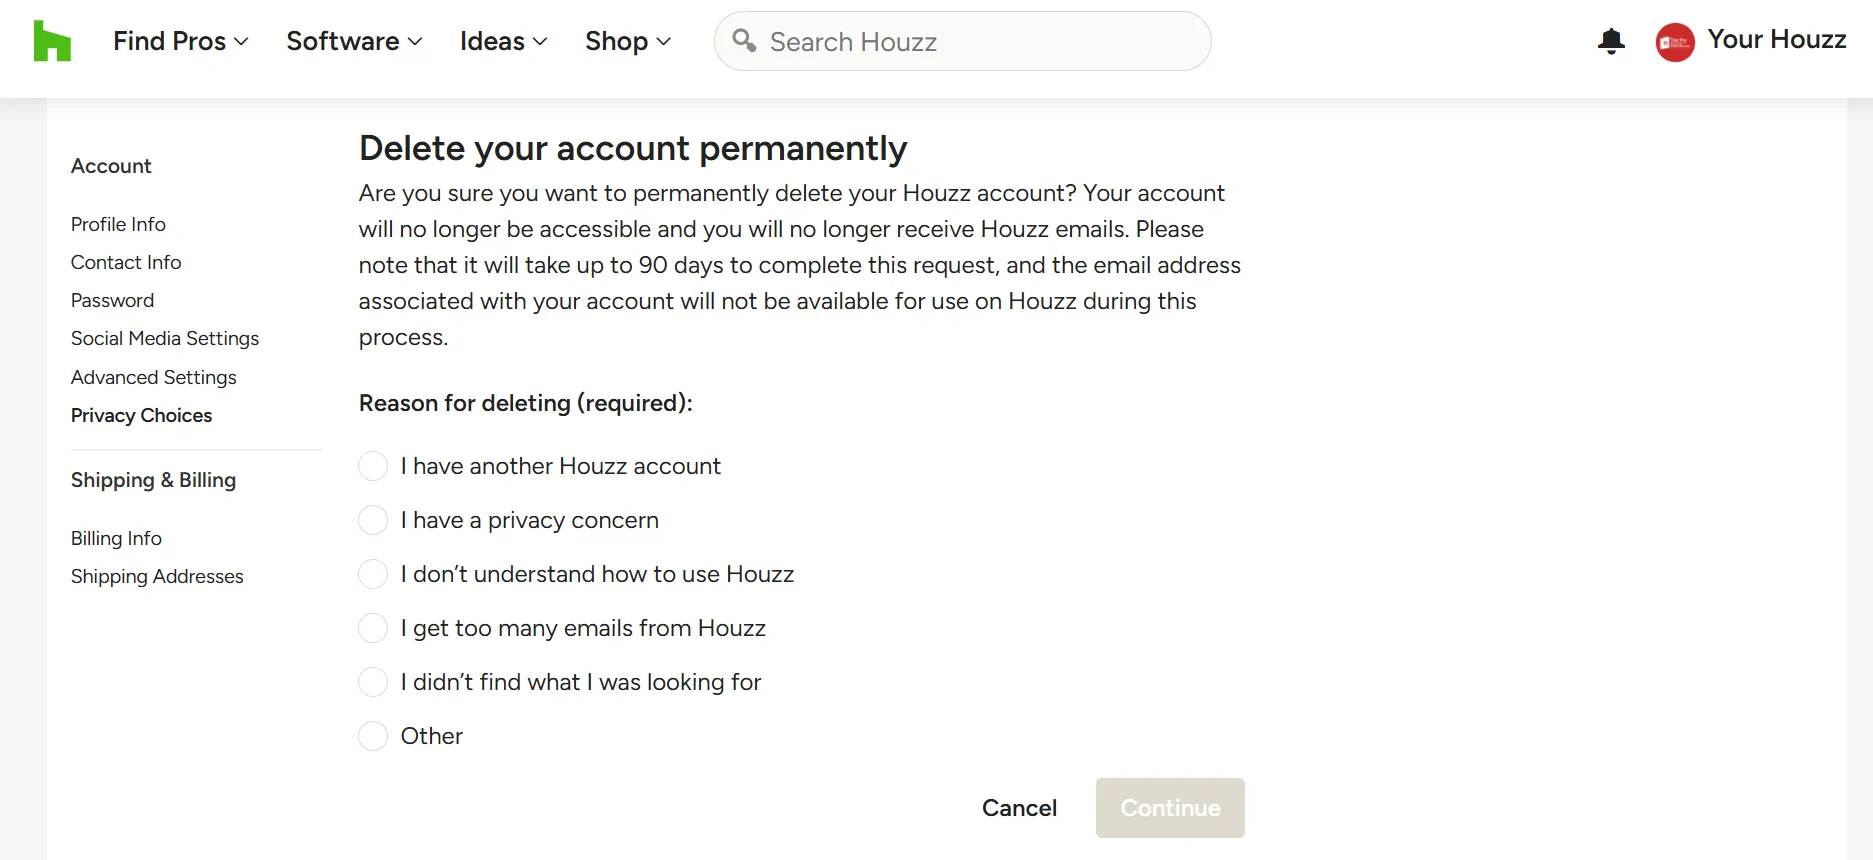1873x860 pixels.
Task: Select the 'Other' deletion reason
Action: (372, 735)
